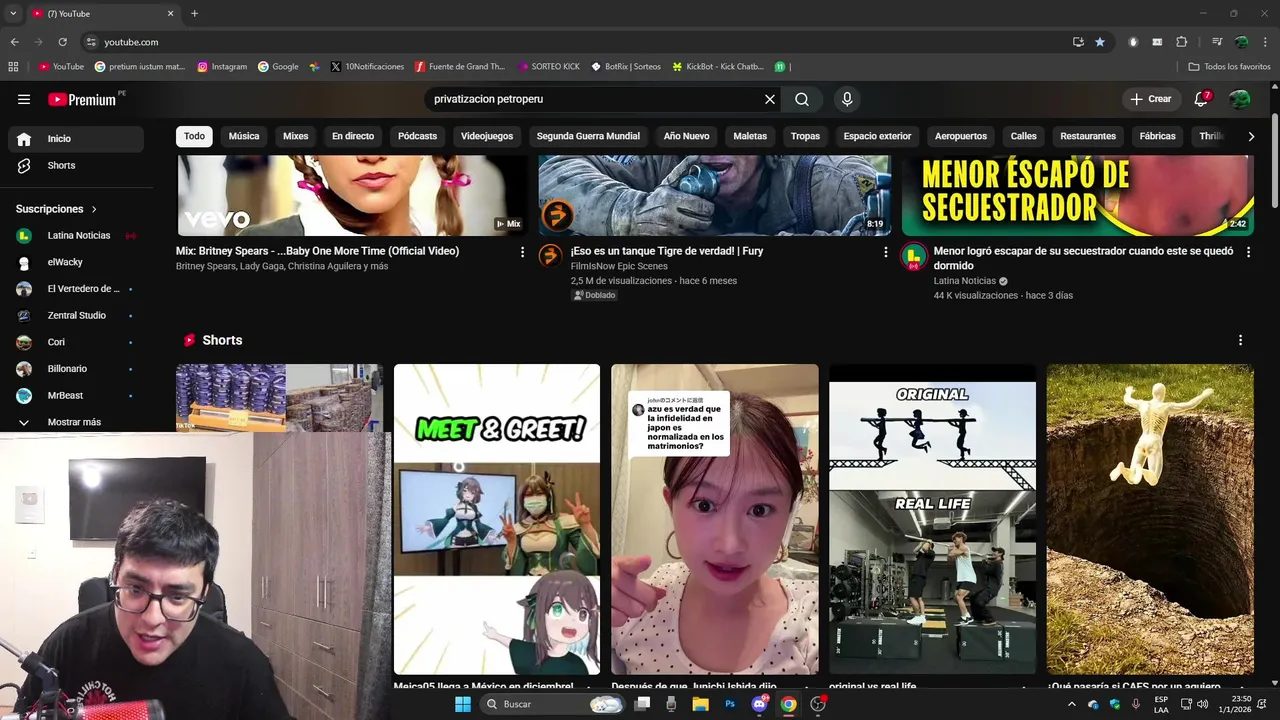Reload the page in Chrome
Screen dimensions: 1280x720
(62, 42)
